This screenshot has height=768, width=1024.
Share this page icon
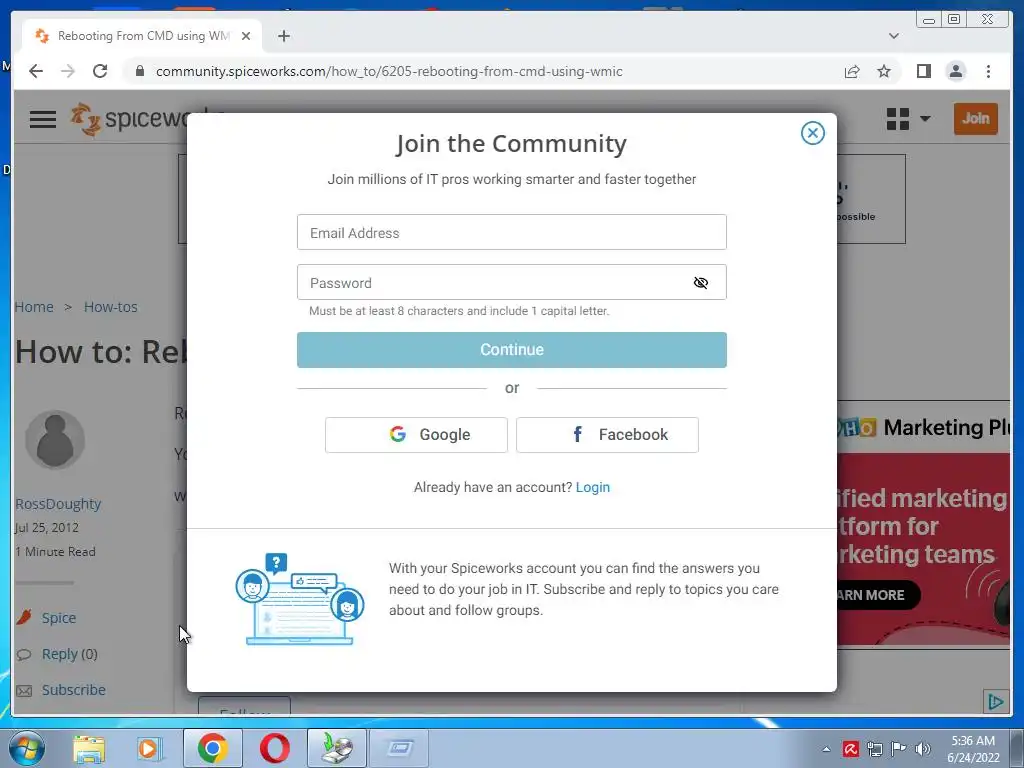pyautogui.click(x=852, y=71)
